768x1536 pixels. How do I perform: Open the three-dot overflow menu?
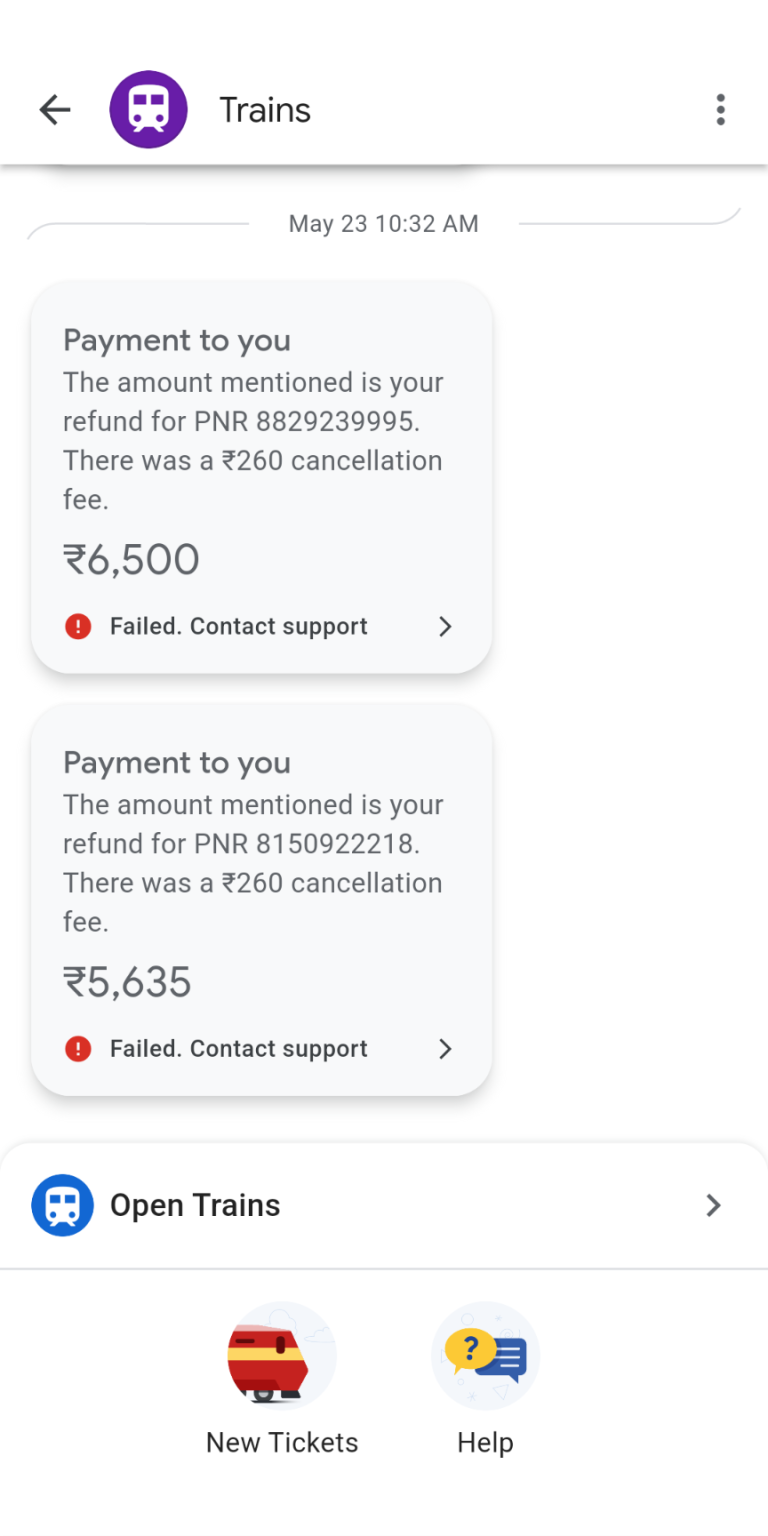click(x=720, y=110)
